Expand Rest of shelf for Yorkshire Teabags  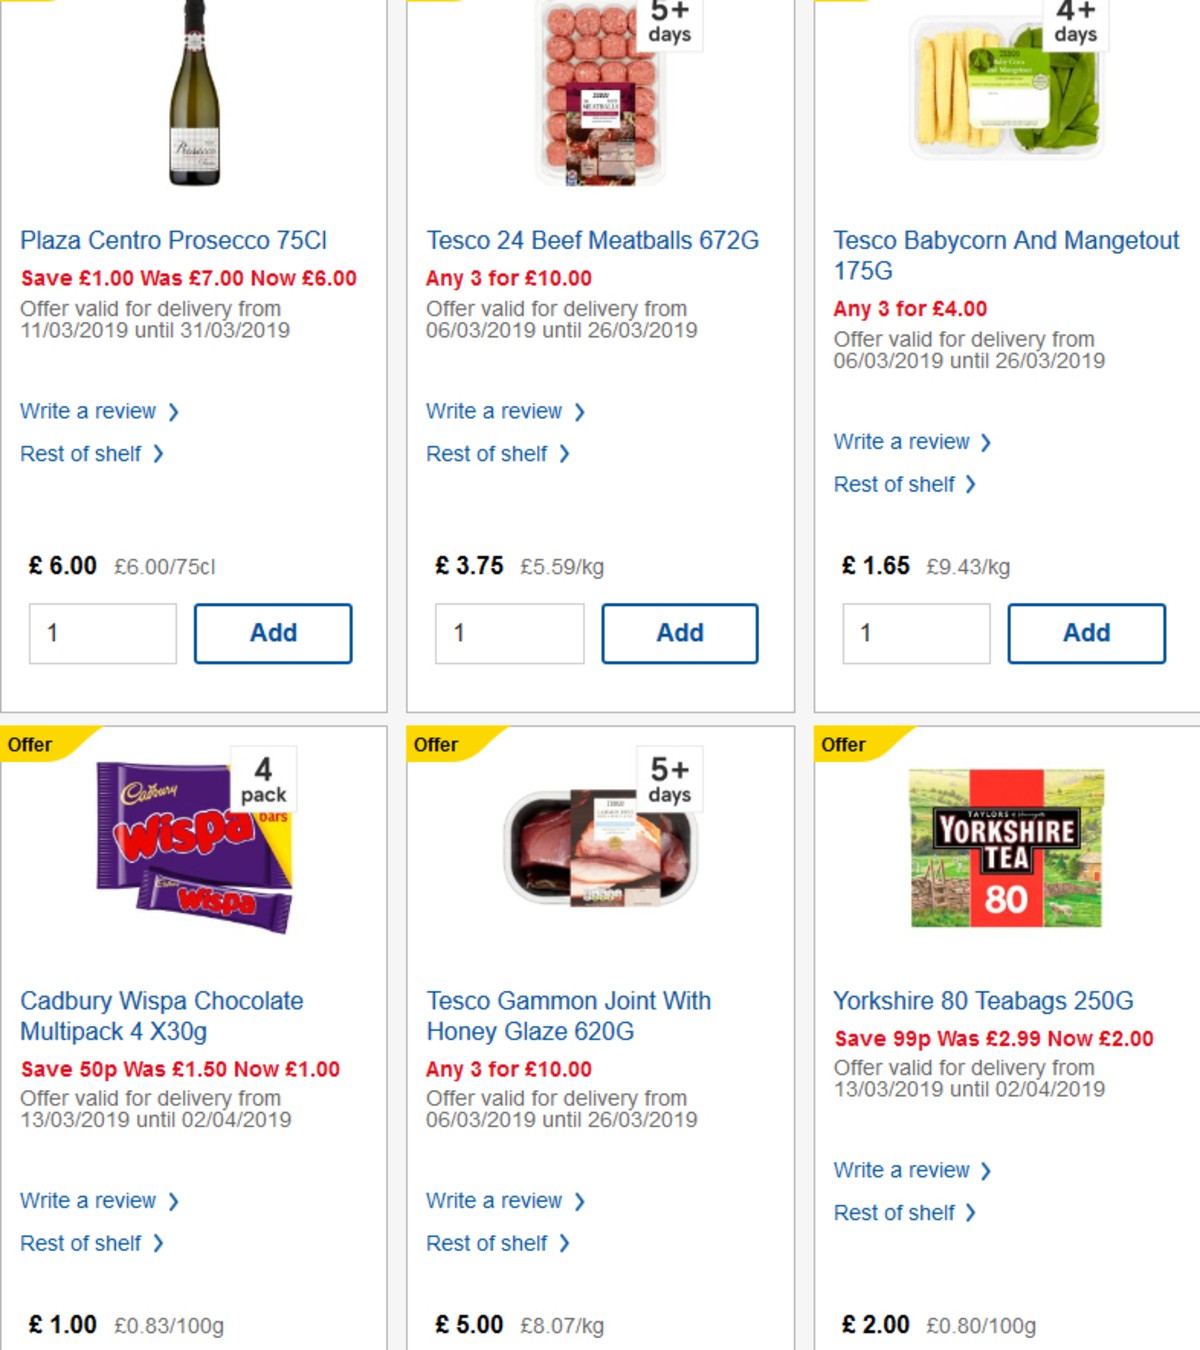click(x=894, y=1212)
